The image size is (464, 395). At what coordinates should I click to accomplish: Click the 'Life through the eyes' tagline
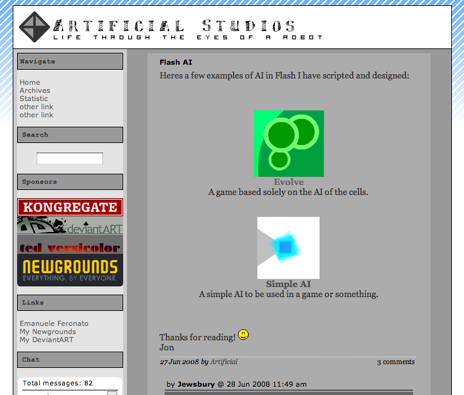coord(188,37)
